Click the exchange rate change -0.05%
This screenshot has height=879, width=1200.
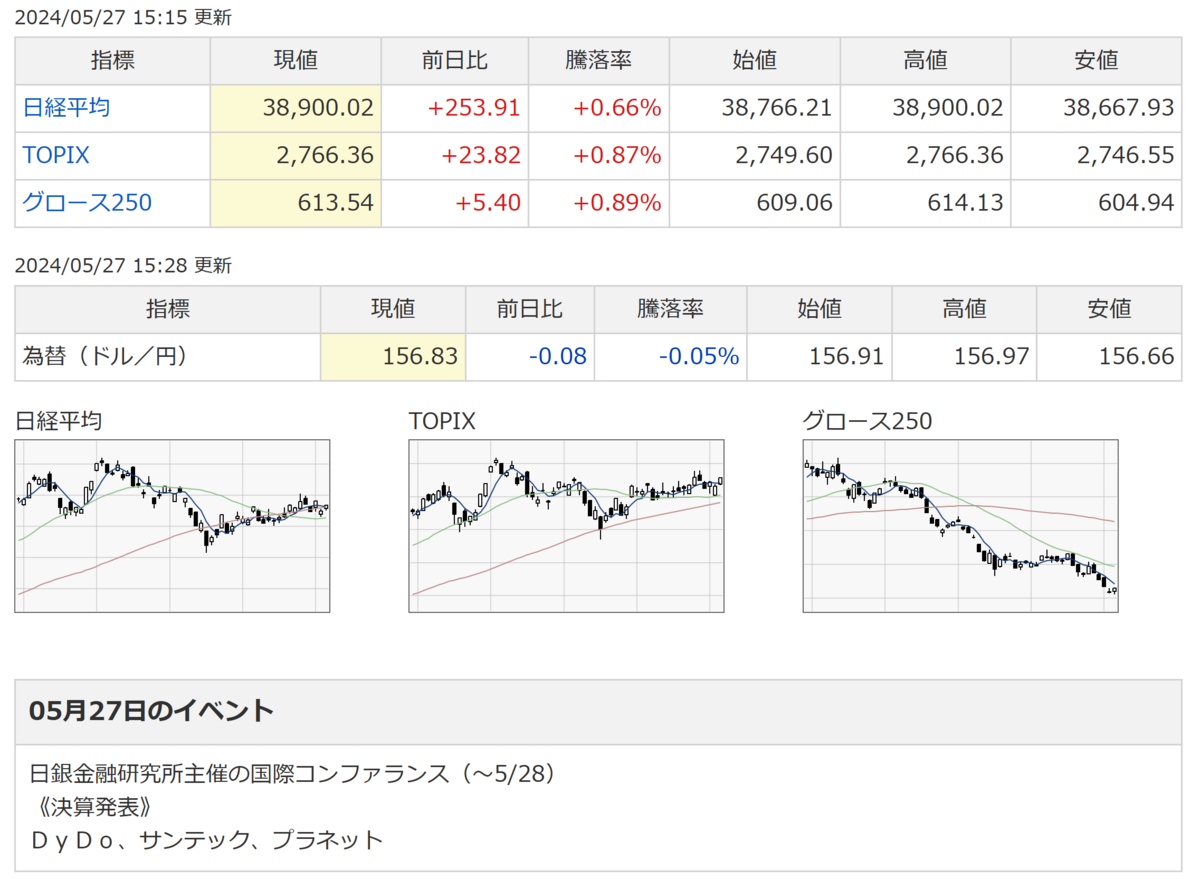tap(699, 357)
